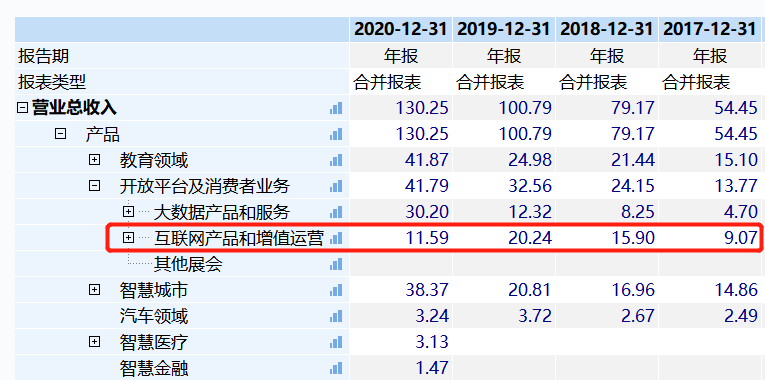Open chart icon for 营业总收入 row
Screen dimensions: 765x380
click(x=336, y=108)
